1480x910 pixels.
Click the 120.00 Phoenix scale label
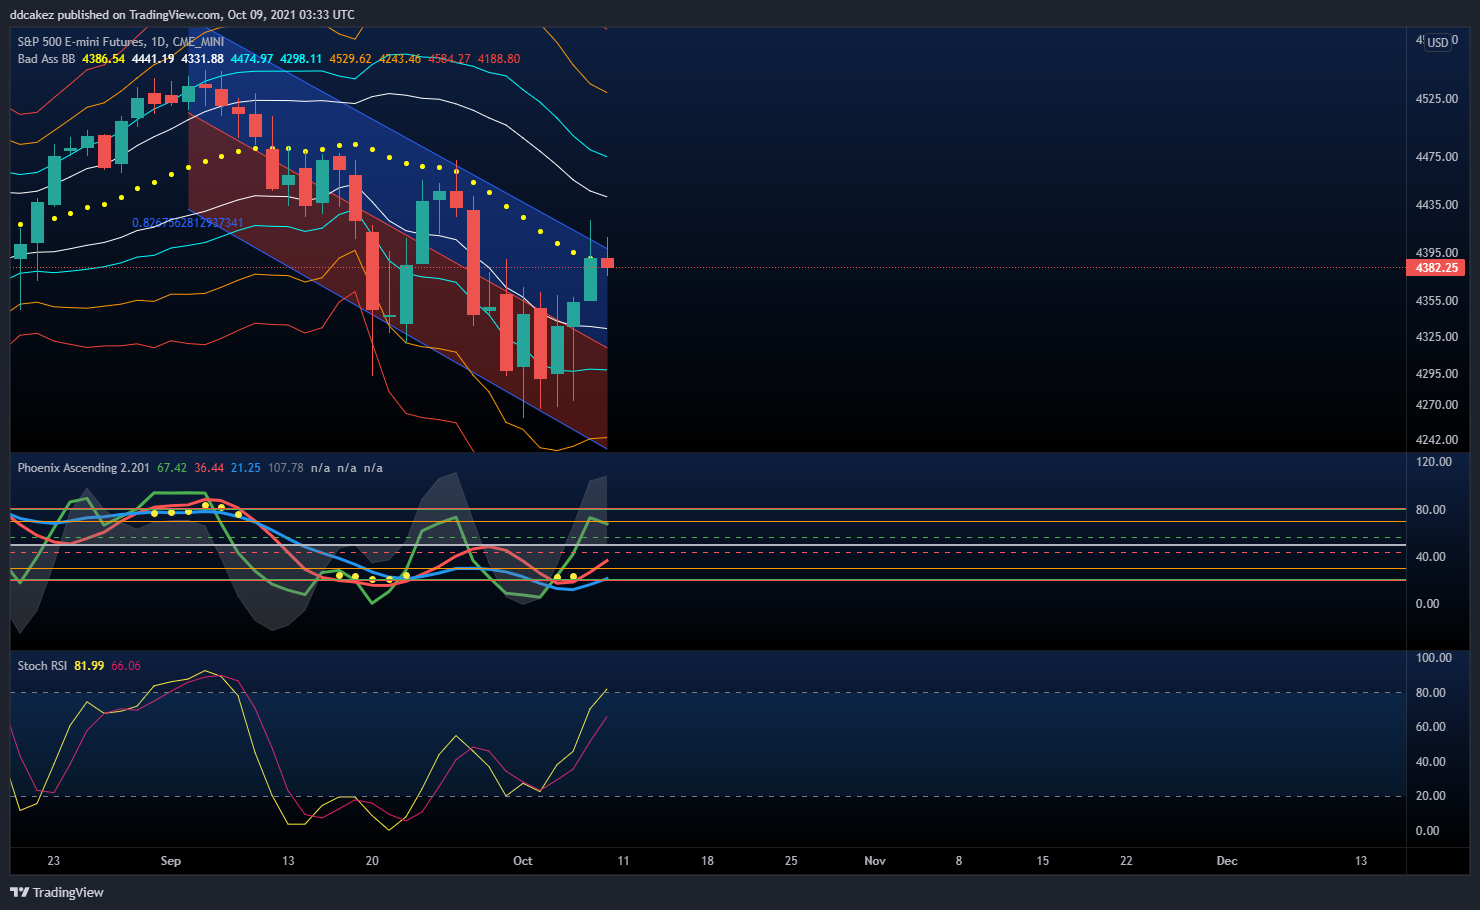(x=1434, y=462)
